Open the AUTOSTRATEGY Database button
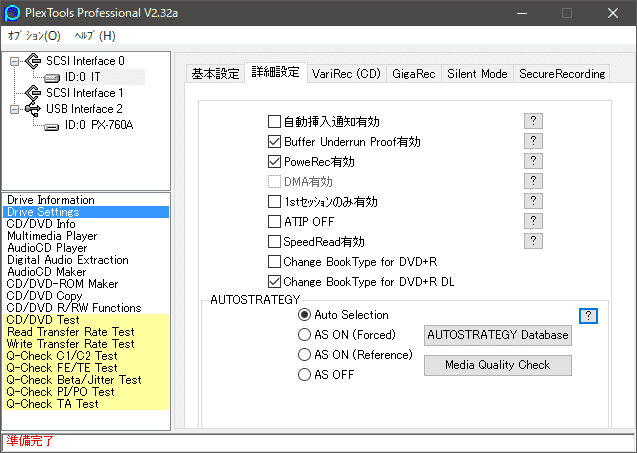 tap(498, 335)
